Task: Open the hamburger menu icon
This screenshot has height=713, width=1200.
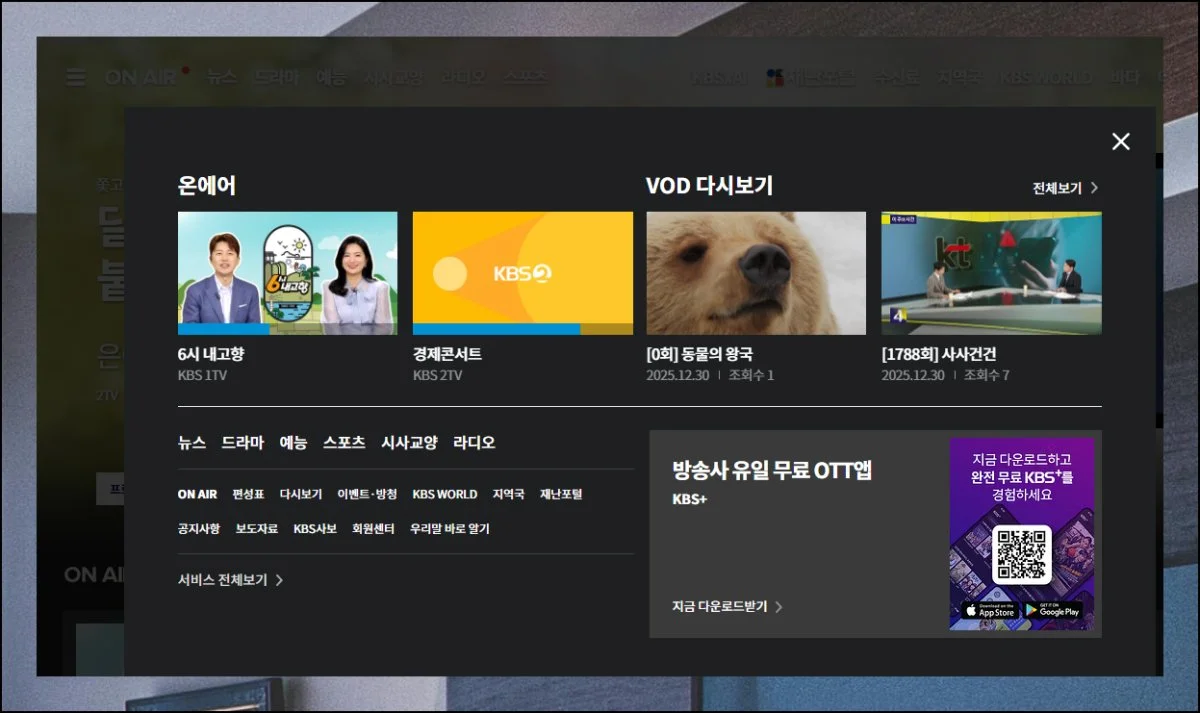Action: (x=76, y=77)
